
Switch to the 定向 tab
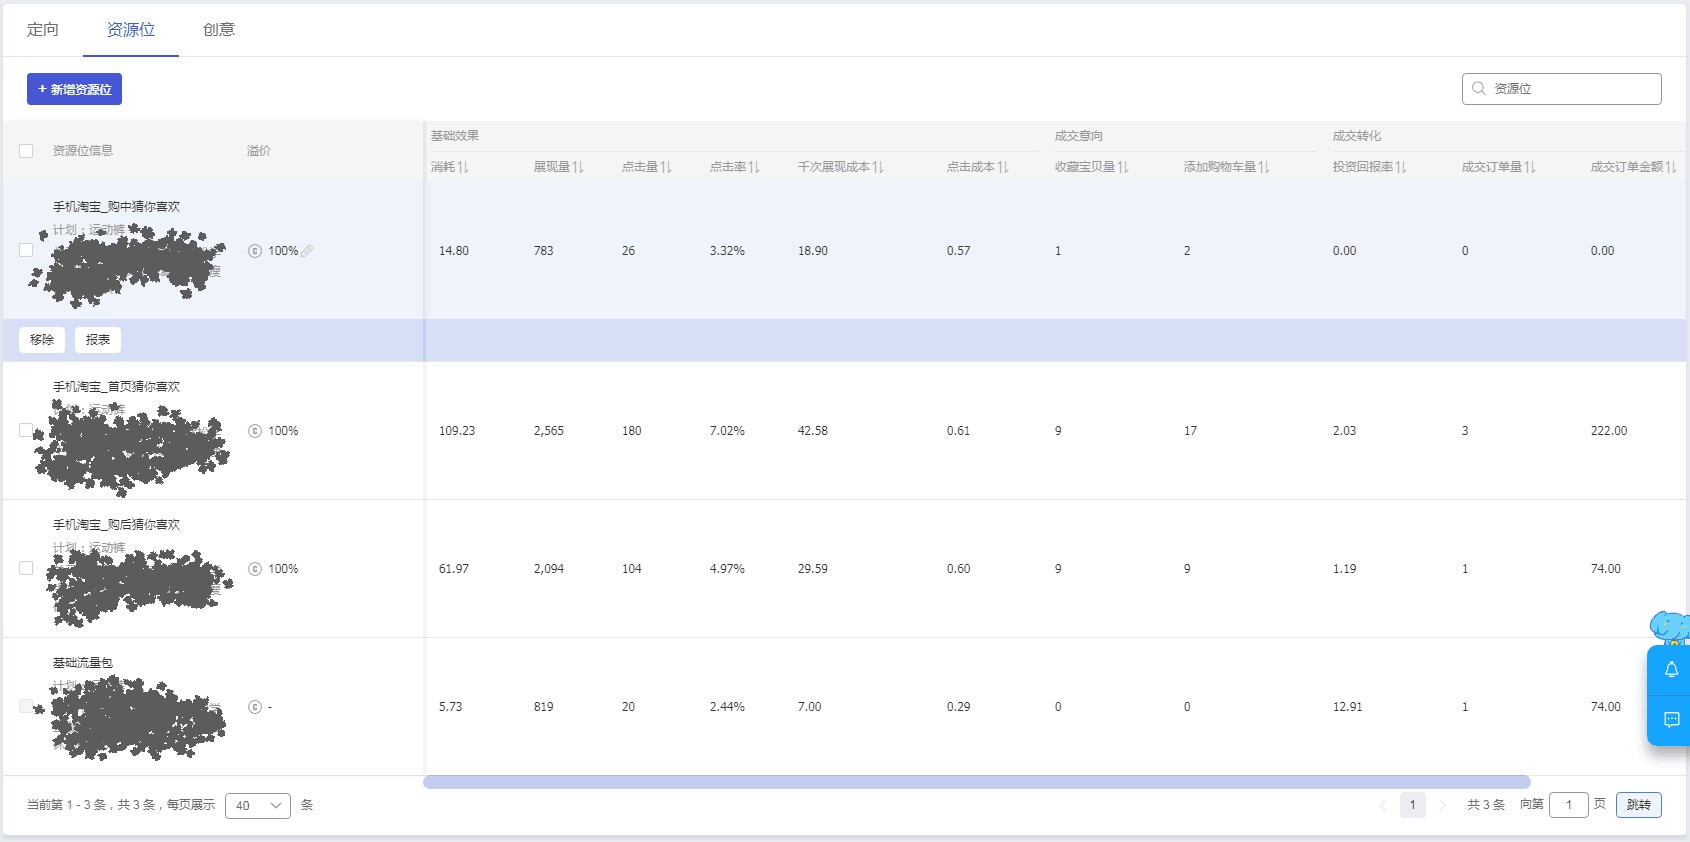pos(43,30)
